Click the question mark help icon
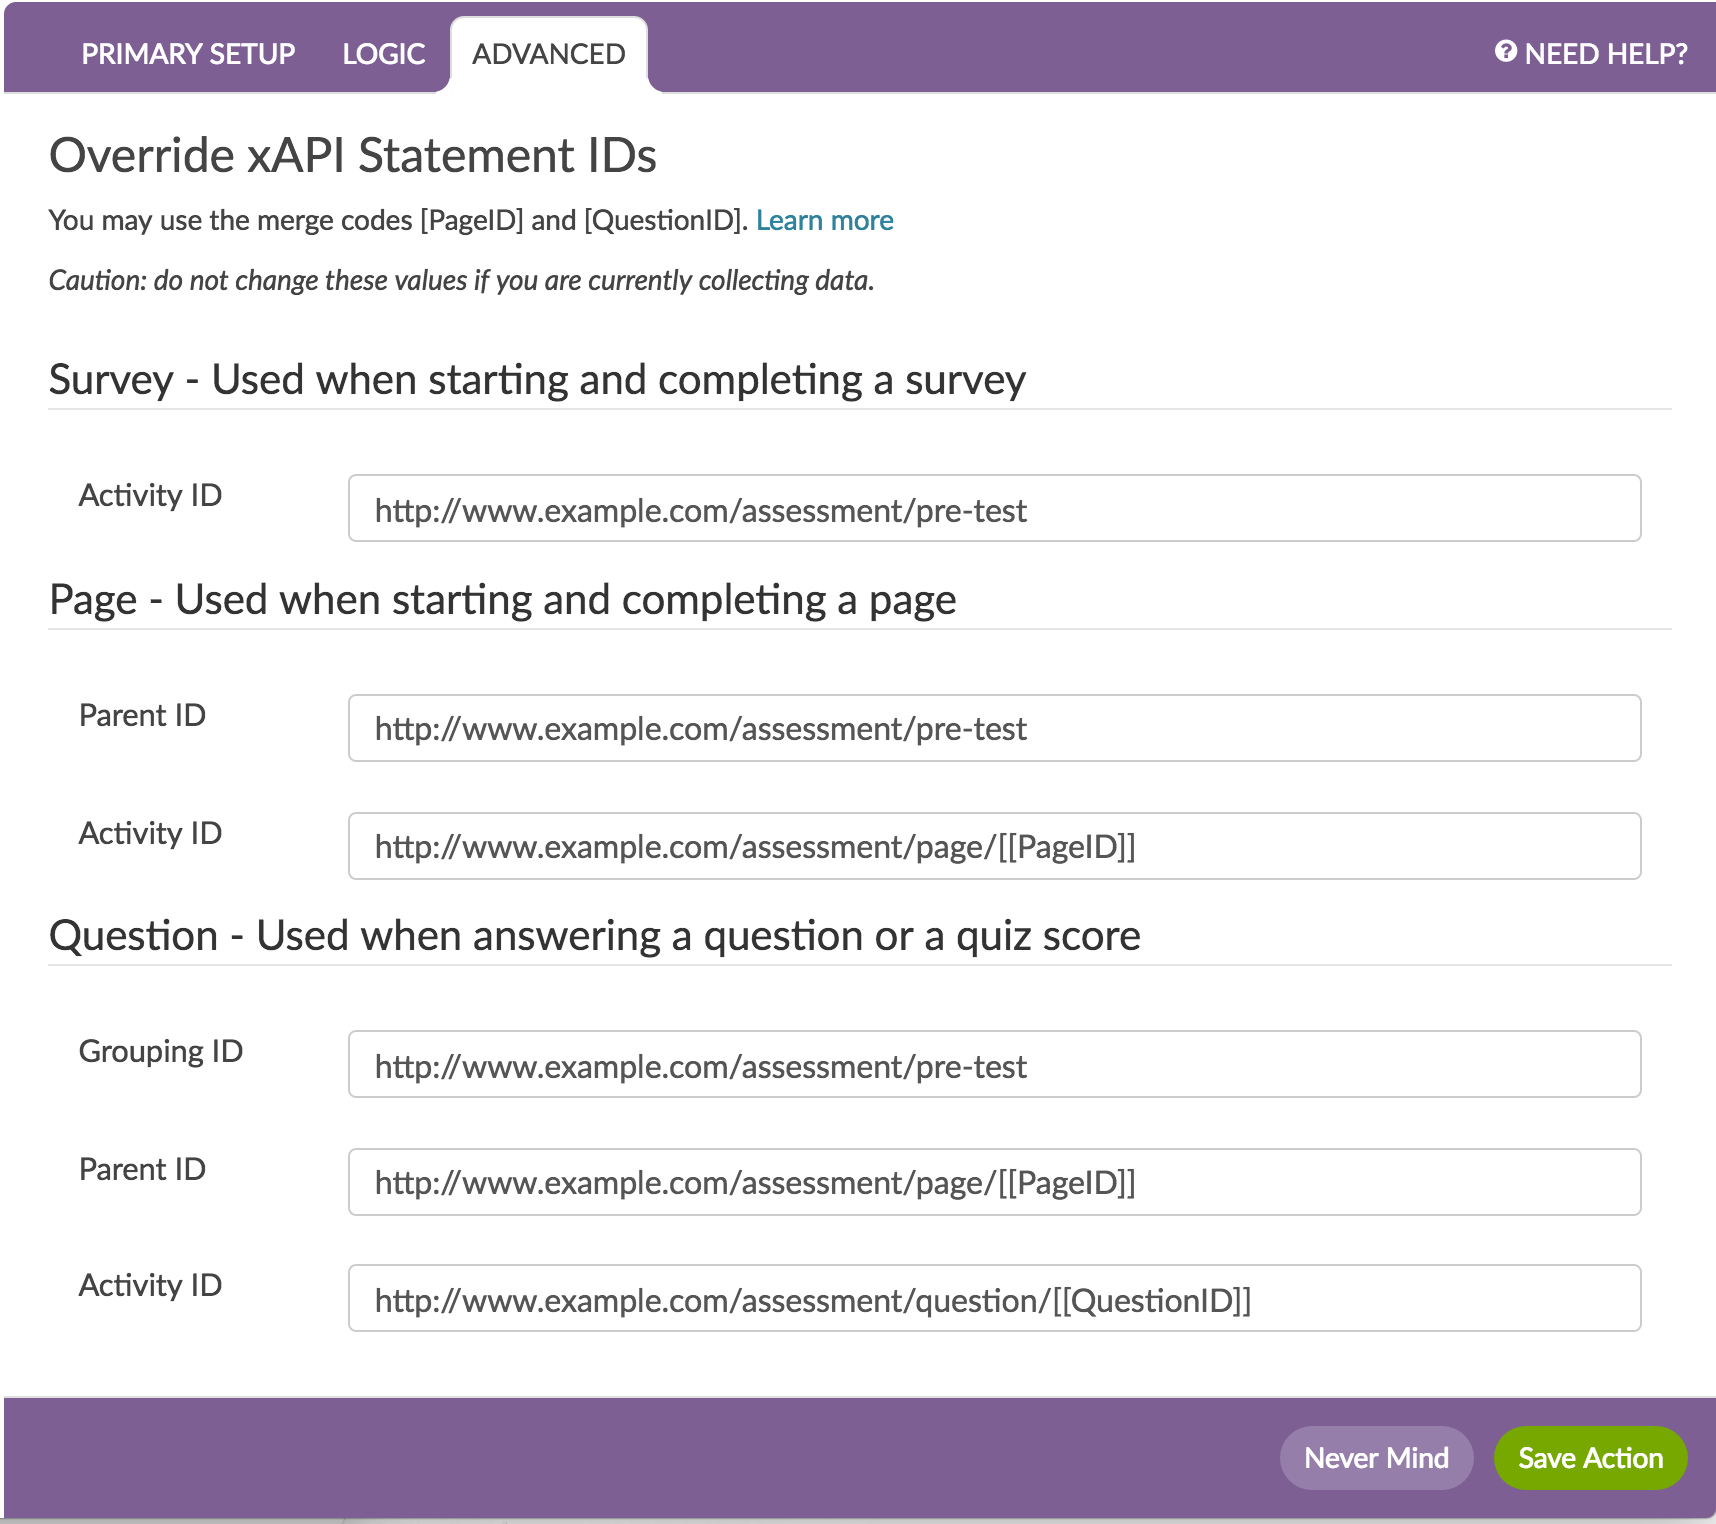The height and width of the screenshot is (1524, 1716). tap(1505, 52)
